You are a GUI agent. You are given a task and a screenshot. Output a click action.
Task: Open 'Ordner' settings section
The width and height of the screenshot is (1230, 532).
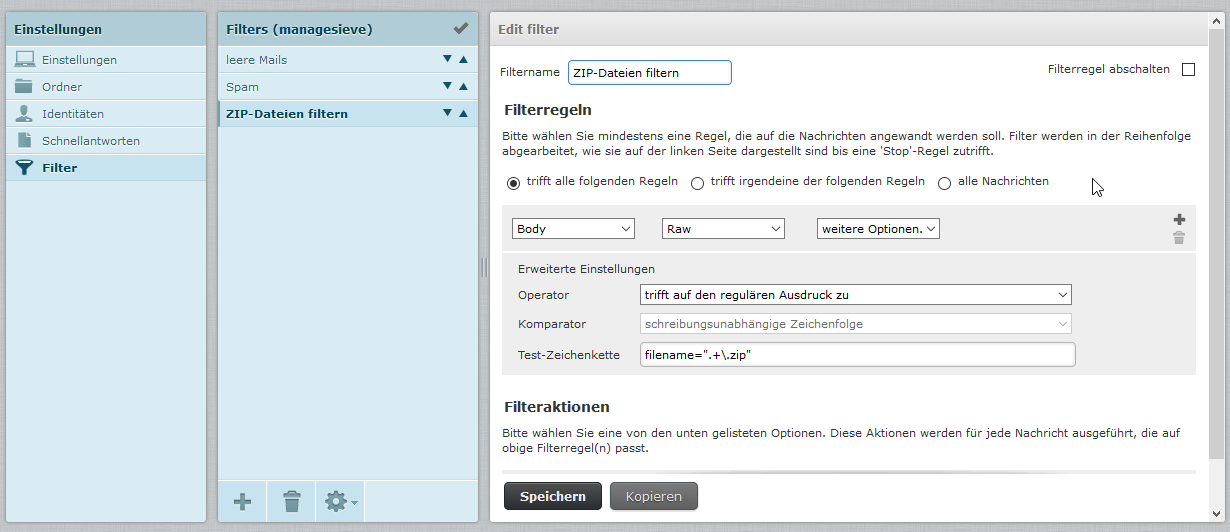(62, 87)
